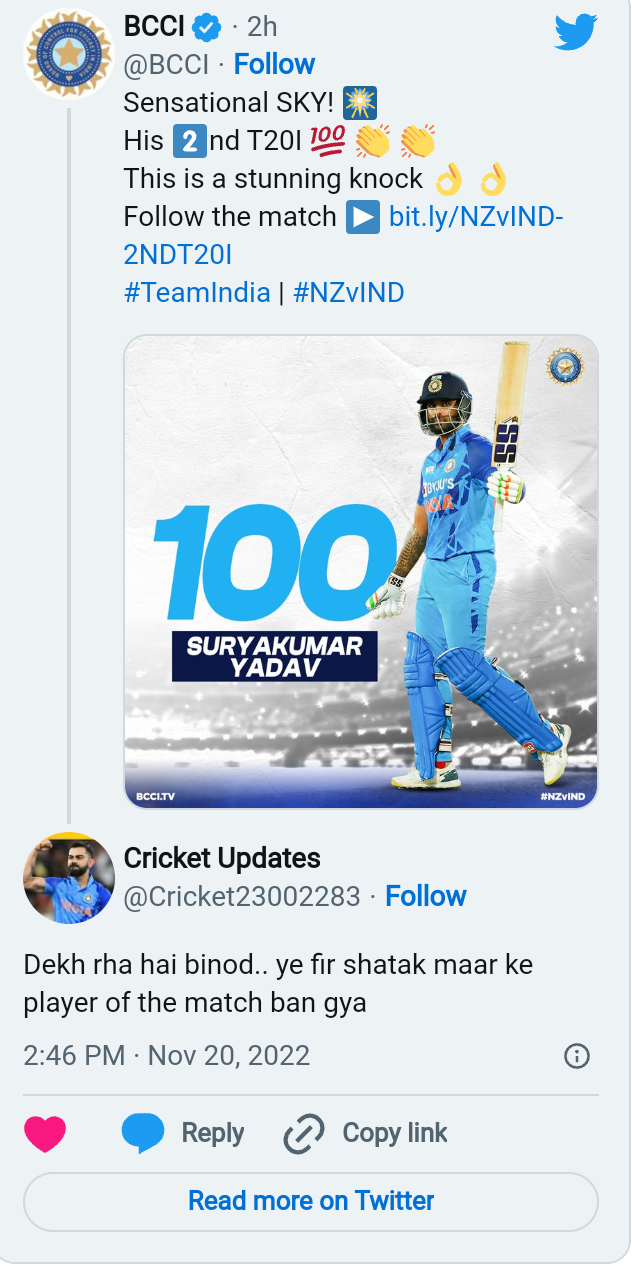Screen dimensions: 632x1271
Task: Follow @Cricket23002283 account
Action: click(426, 896)
